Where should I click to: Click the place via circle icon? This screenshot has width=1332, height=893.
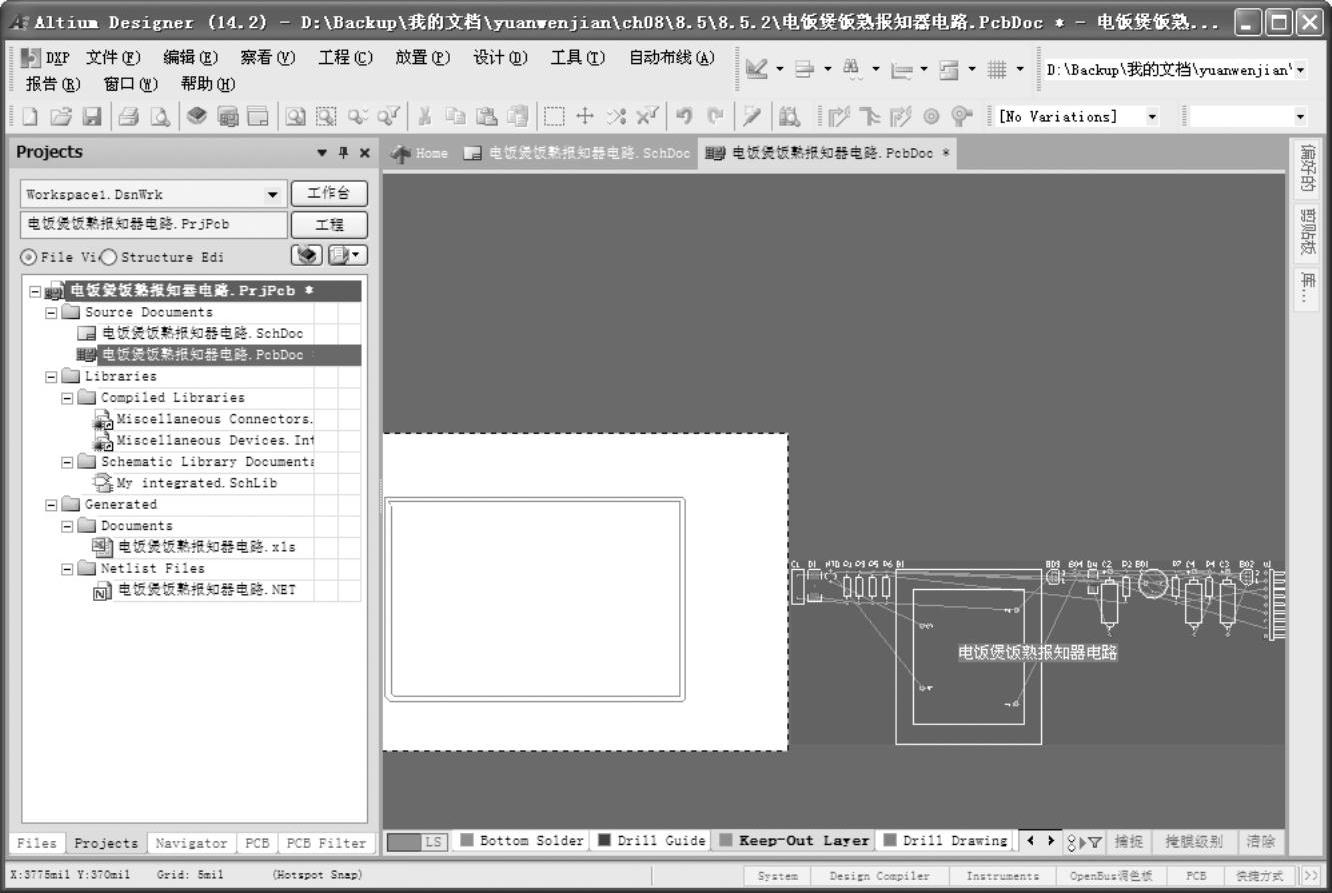pyautogui.click(x=931, y=117)
